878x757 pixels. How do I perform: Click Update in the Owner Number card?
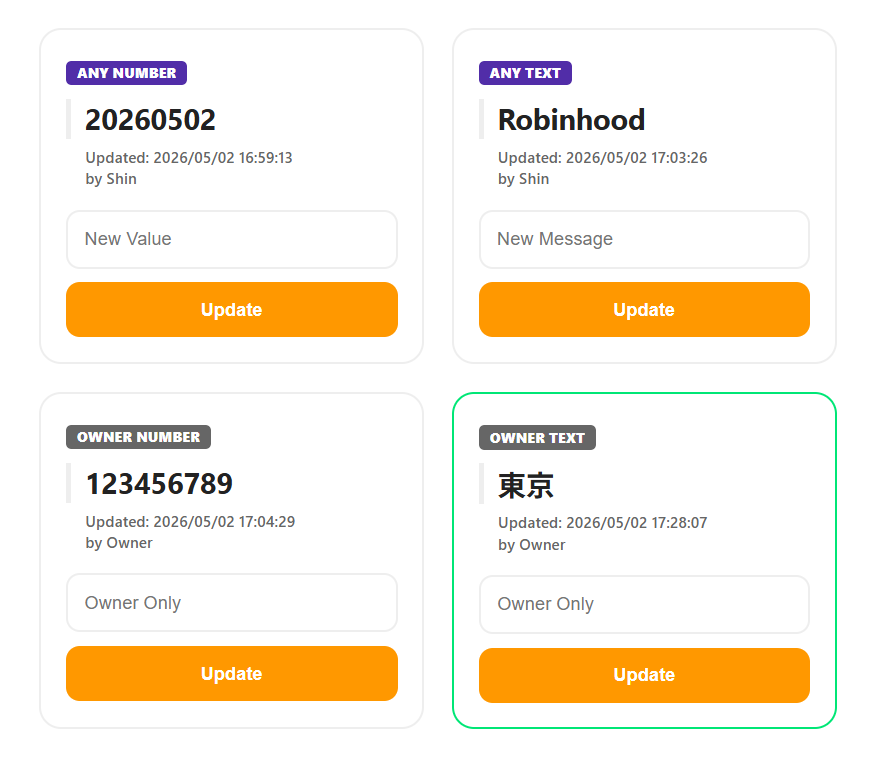coord(232,674)
